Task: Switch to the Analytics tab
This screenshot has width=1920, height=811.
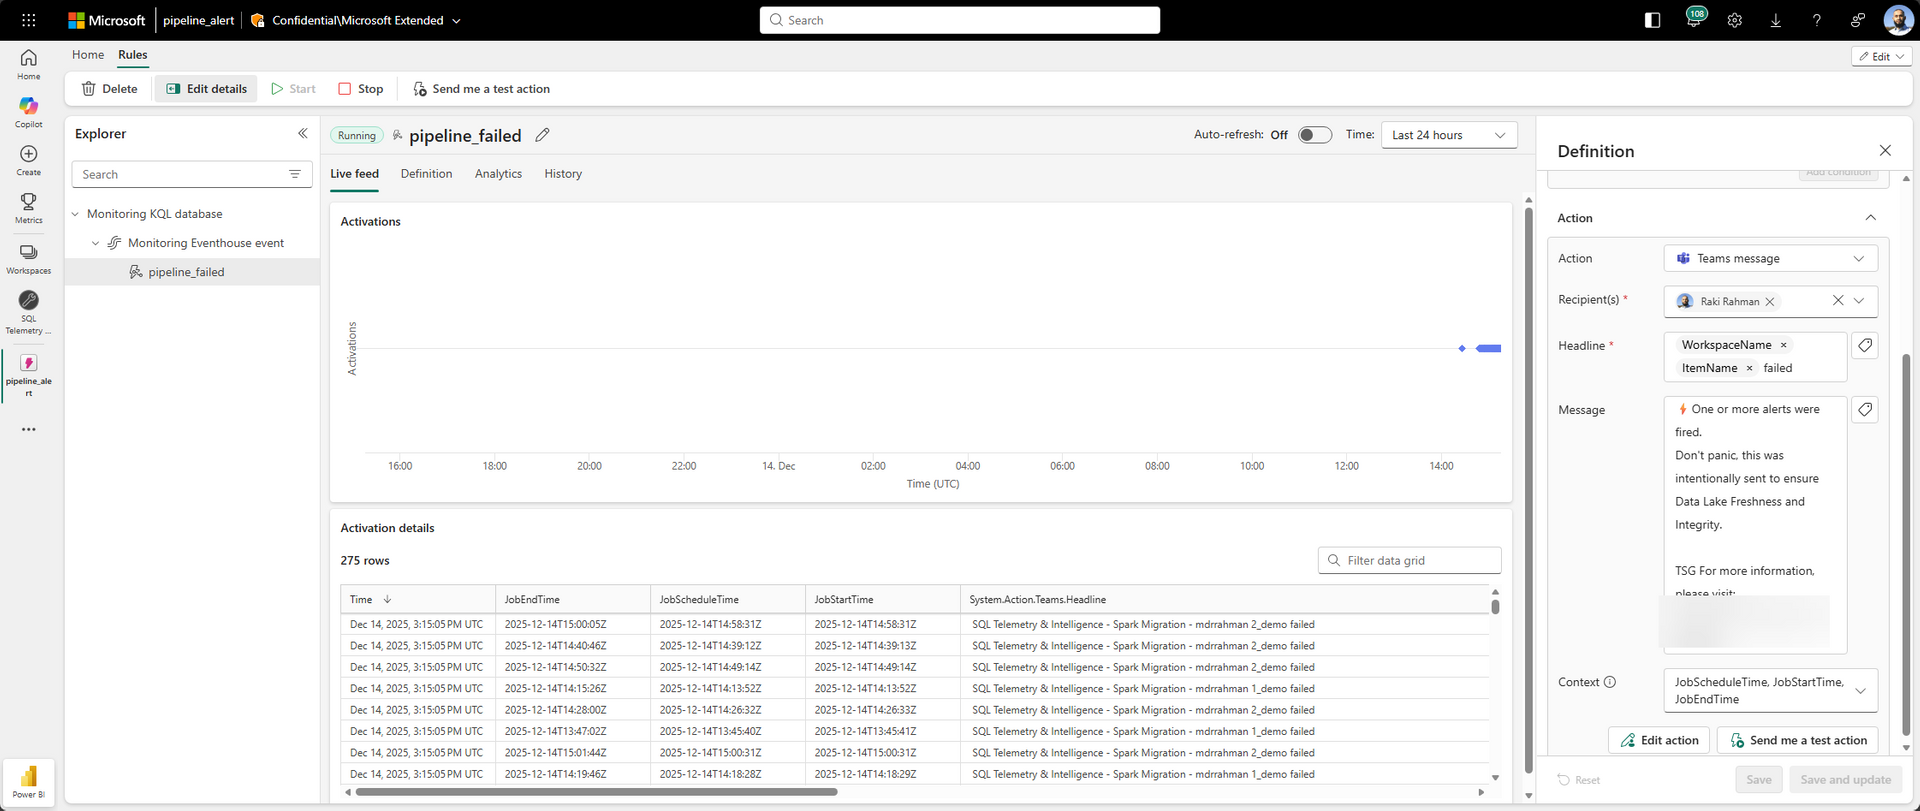Action: coord(498,174)
